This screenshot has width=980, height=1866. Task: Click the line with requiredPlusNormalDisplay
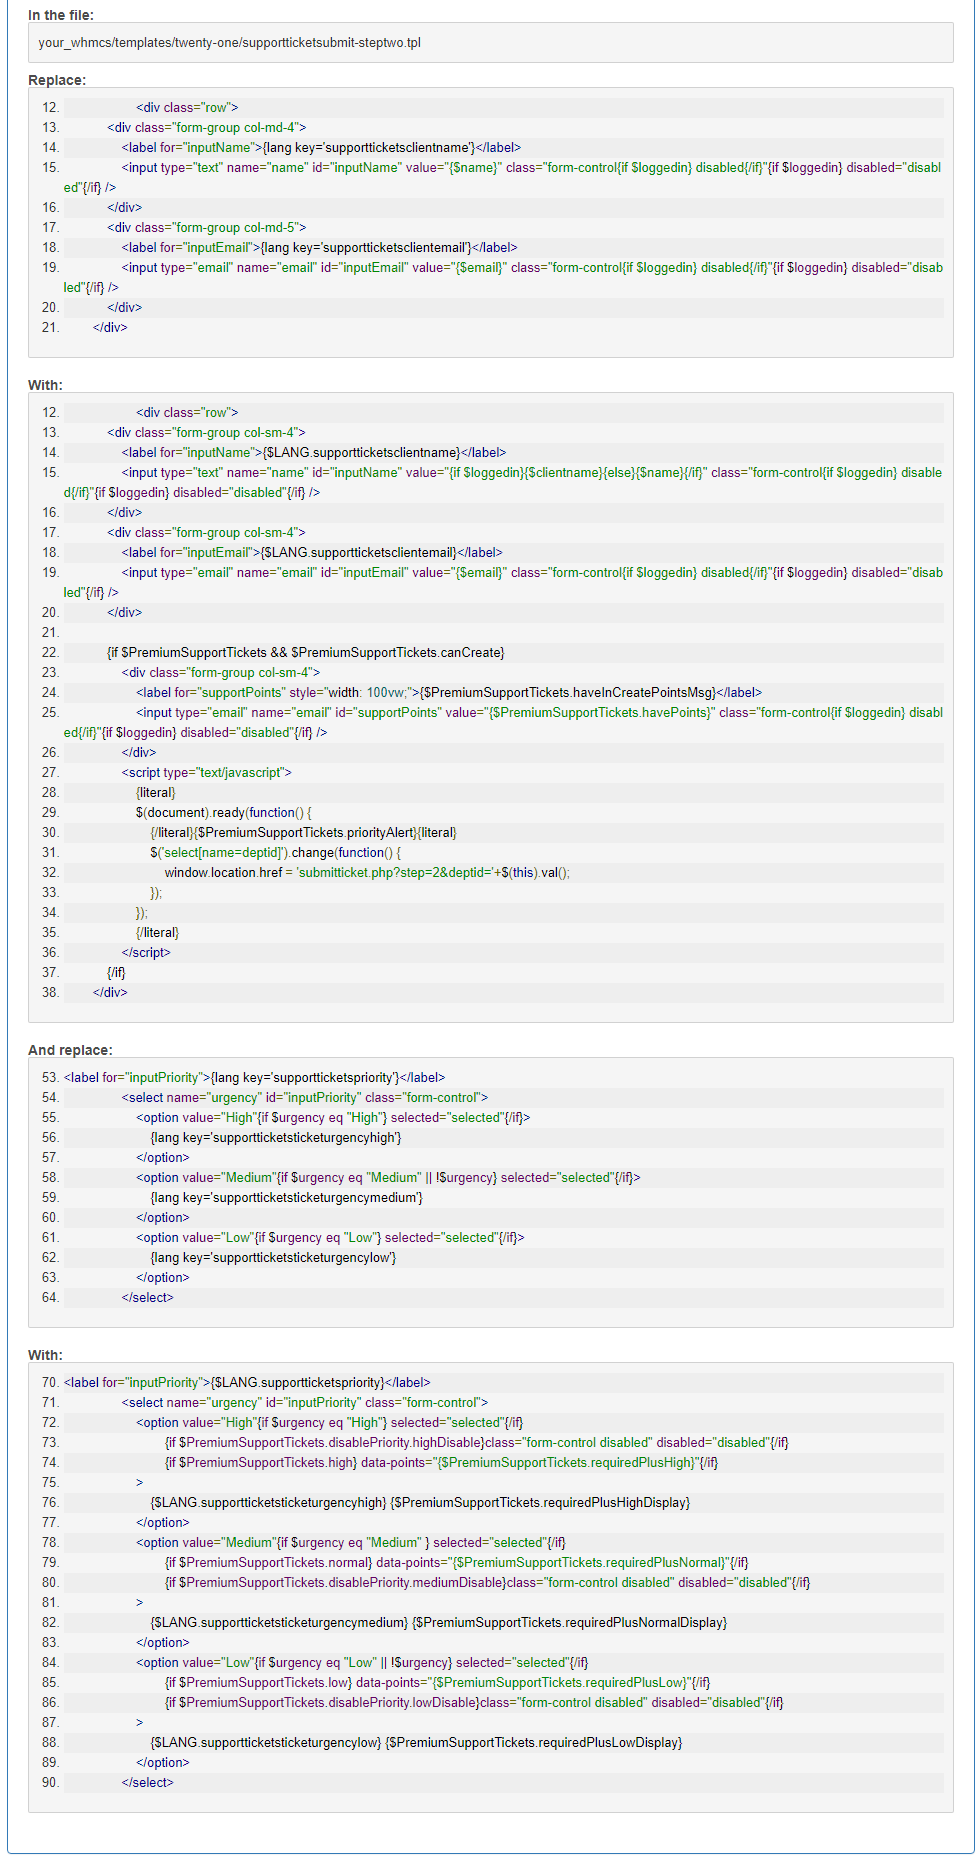click(439, 1622)
